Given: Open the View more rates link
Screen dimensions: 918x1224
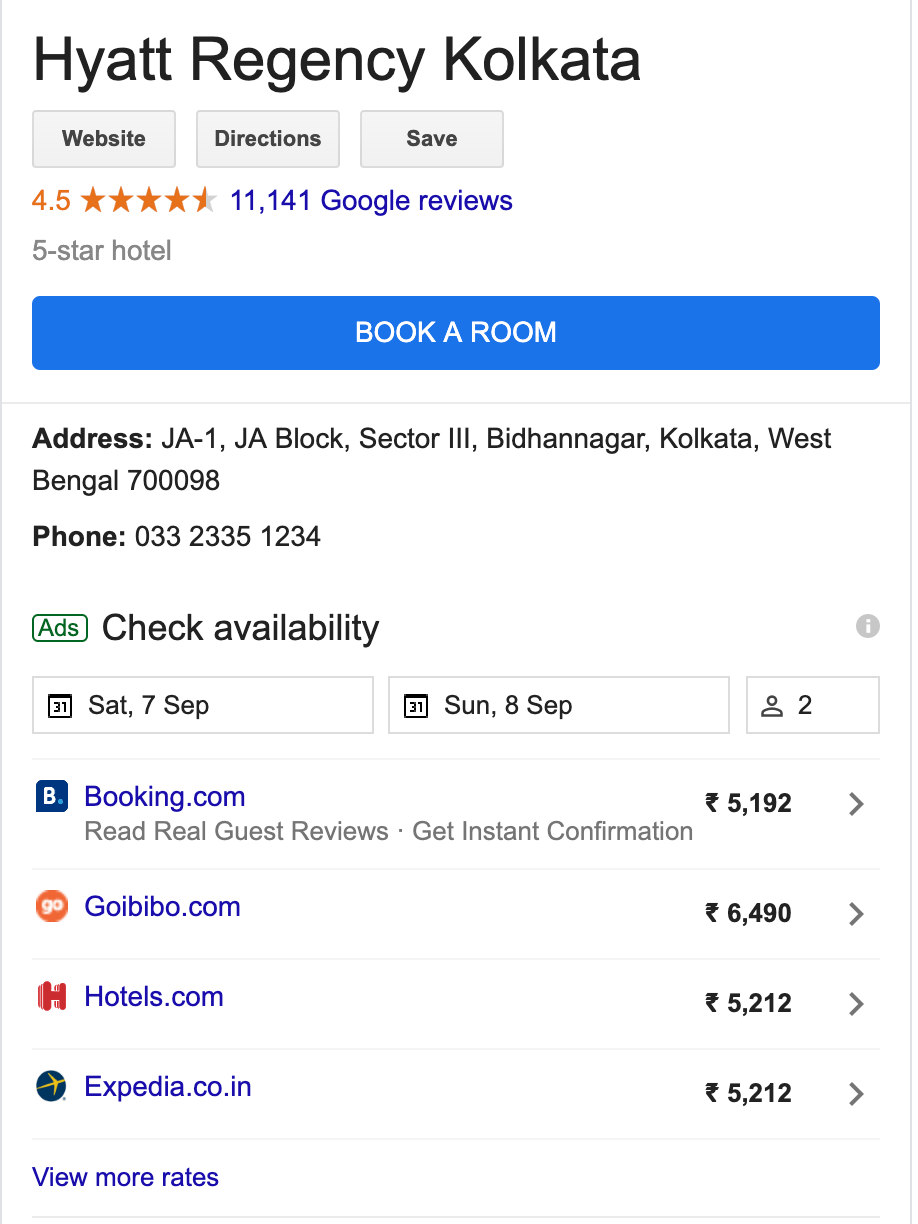Looking at the screenshot, I should pos(126,1177).
